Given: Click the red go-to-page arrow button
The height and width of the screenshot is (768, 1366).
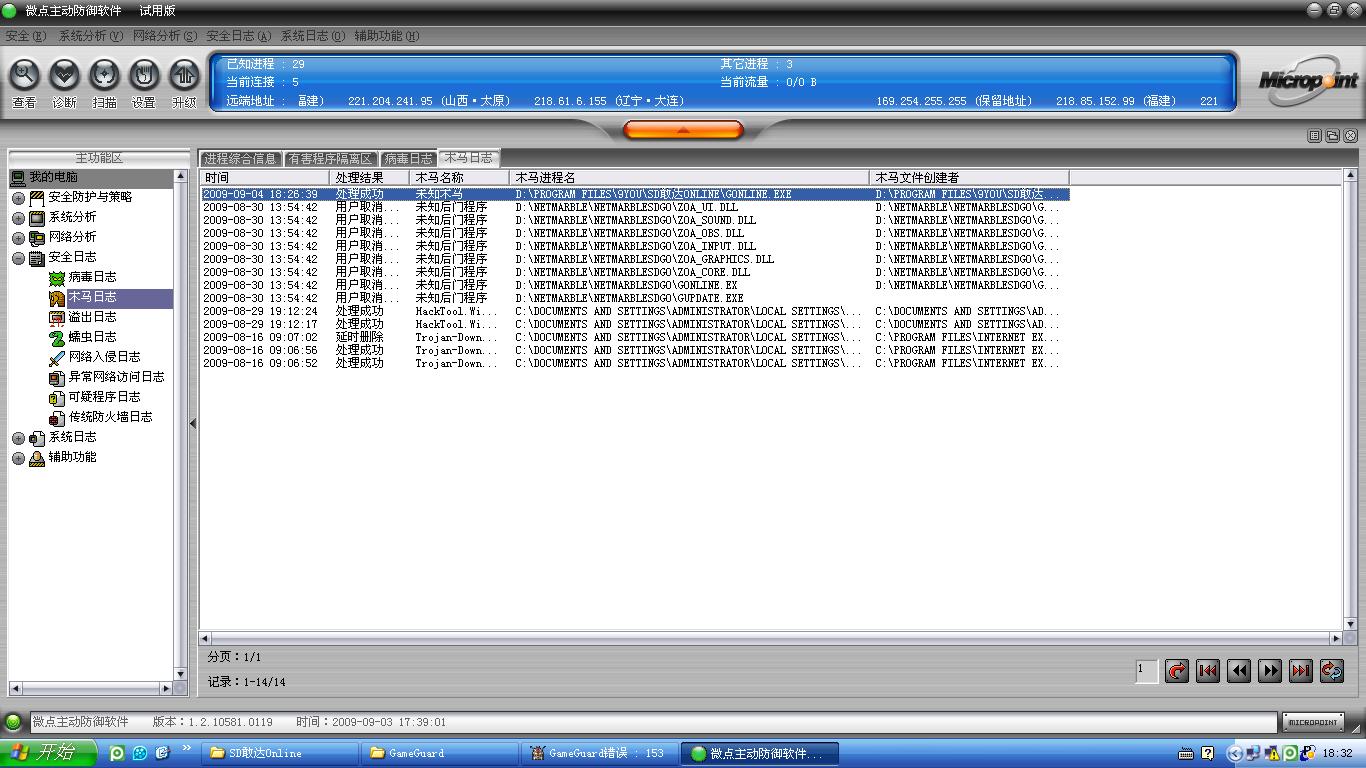Looking at the screenshot, I should pyautogui.click(x=1177, y=671).
